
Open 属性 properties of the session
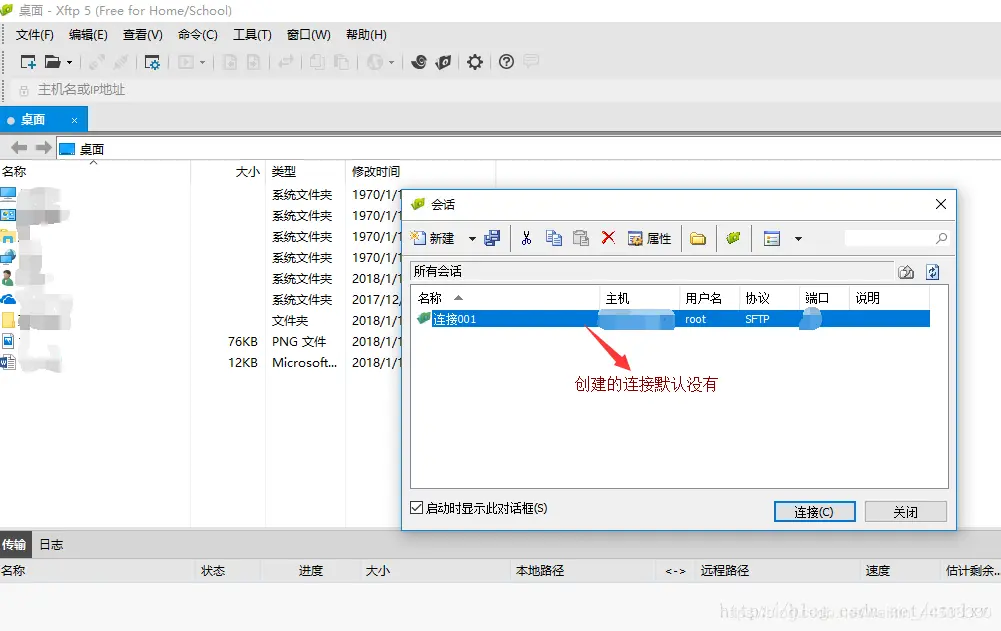click(x=649, y=239)
